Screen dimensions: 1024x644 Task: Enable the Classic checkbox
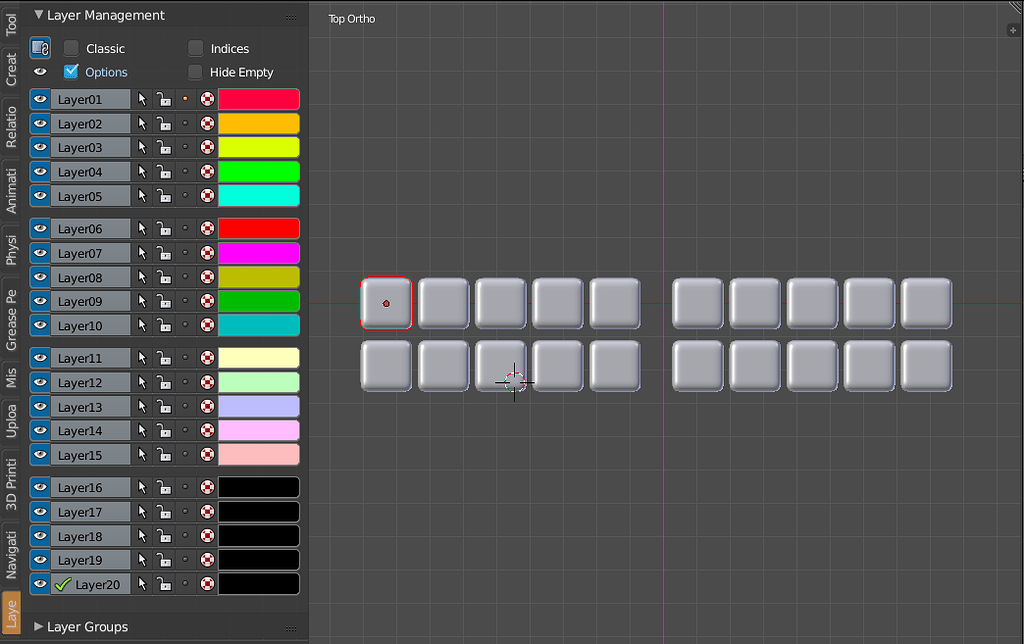[71, 48]
